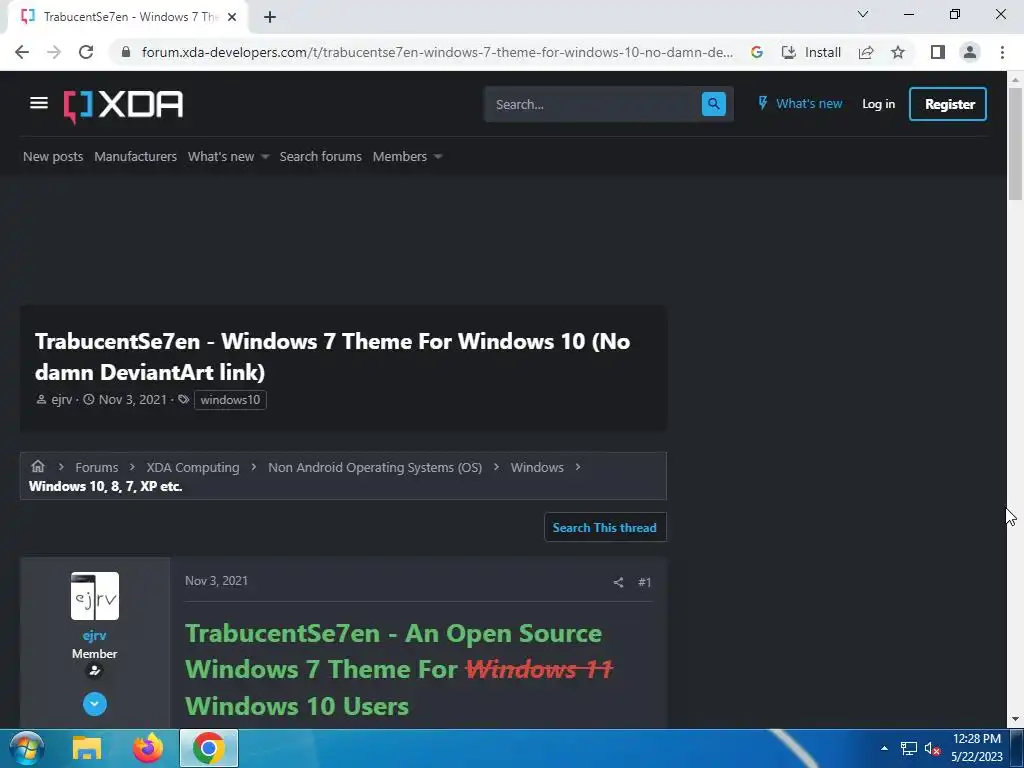Click the share this page icon

coord(866,52)
